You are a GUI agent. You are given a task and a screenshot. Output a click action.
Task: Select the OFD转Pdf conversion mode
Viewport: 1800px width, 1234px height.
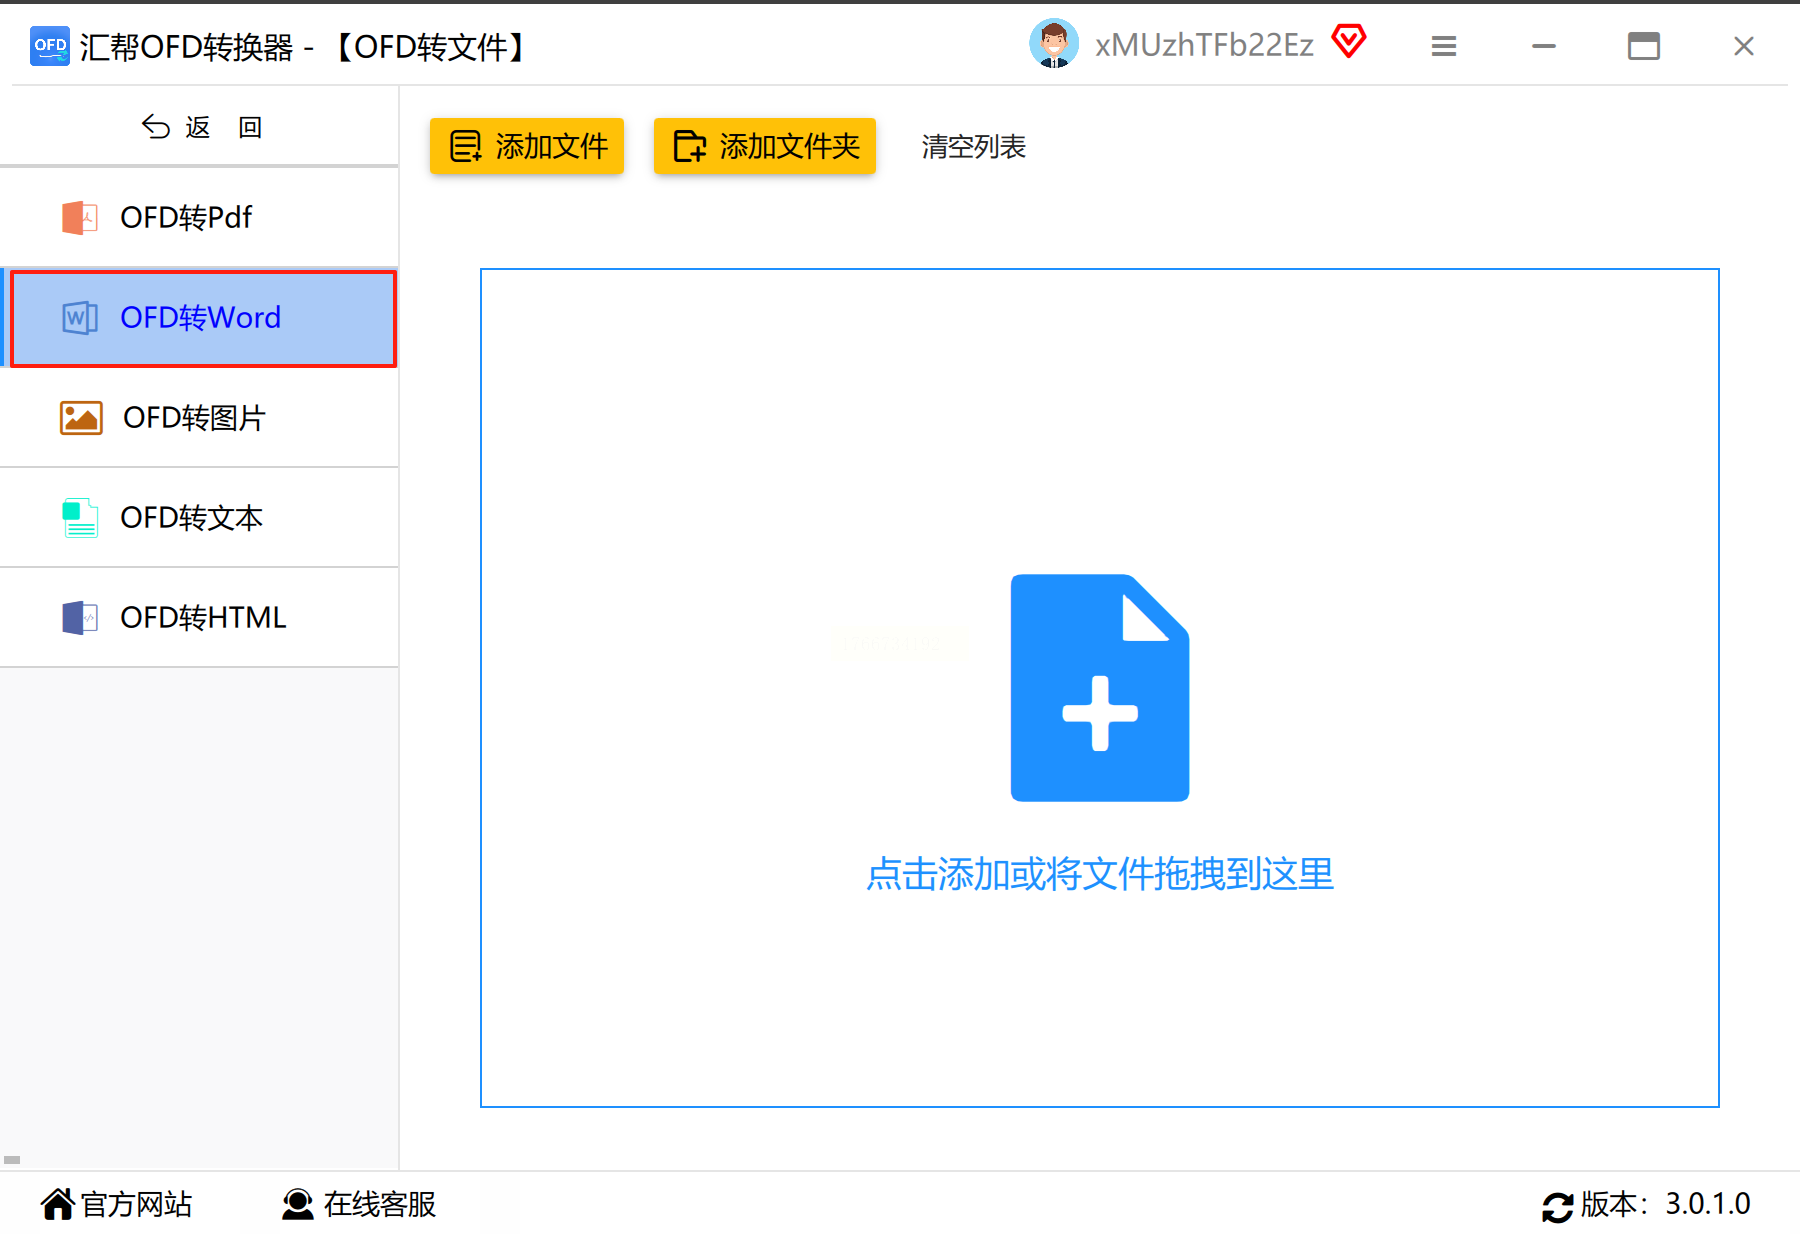click(x=200, y=217)
